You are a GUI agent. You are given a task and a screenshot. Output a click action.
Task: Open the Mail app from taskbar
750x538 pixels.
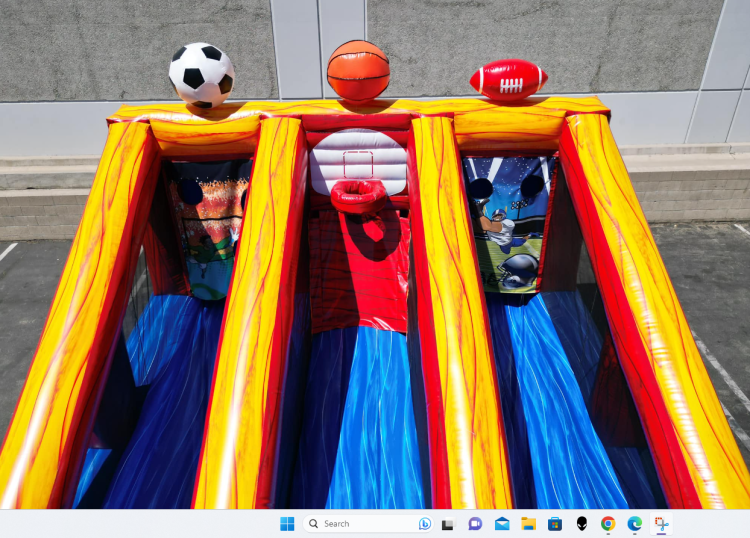click(x=502, y=523)
